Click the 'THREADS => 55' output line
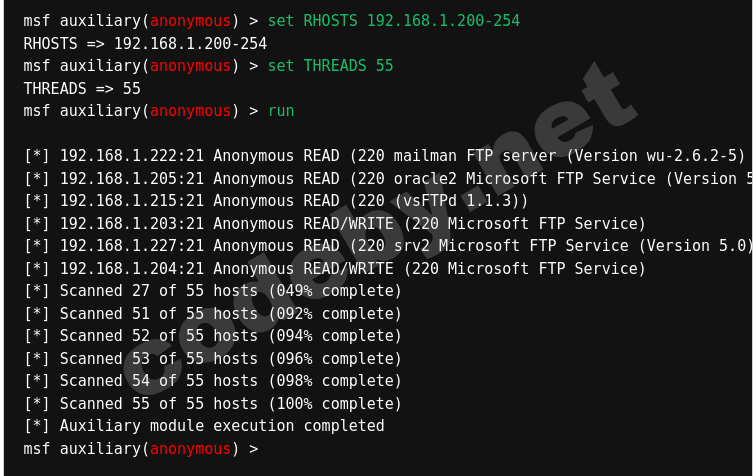Viewport: 754px width, 476px height. [x=82, y=89]
